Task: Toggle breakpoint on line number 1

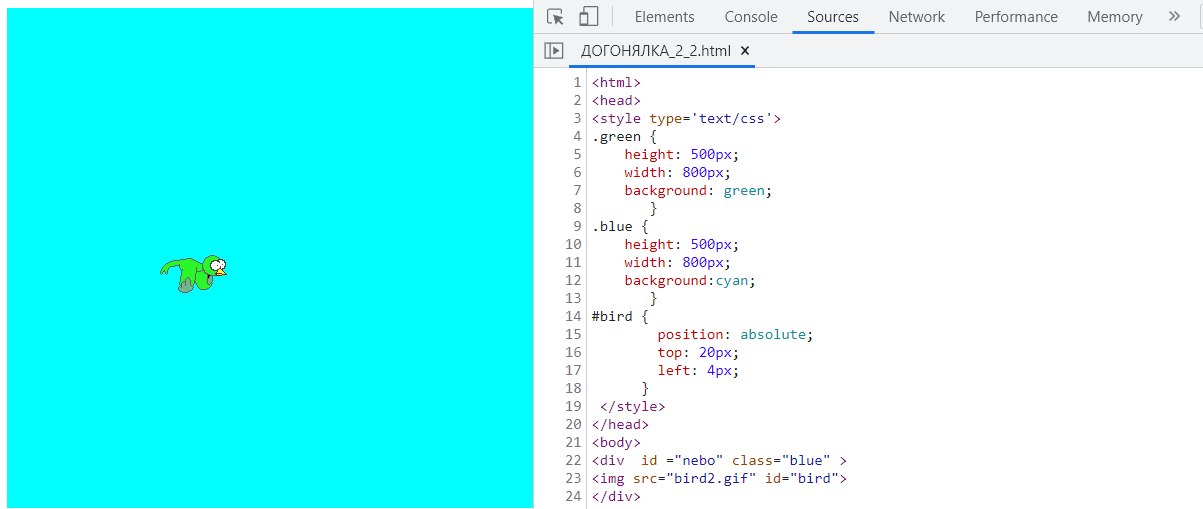Action: (576, 82)
